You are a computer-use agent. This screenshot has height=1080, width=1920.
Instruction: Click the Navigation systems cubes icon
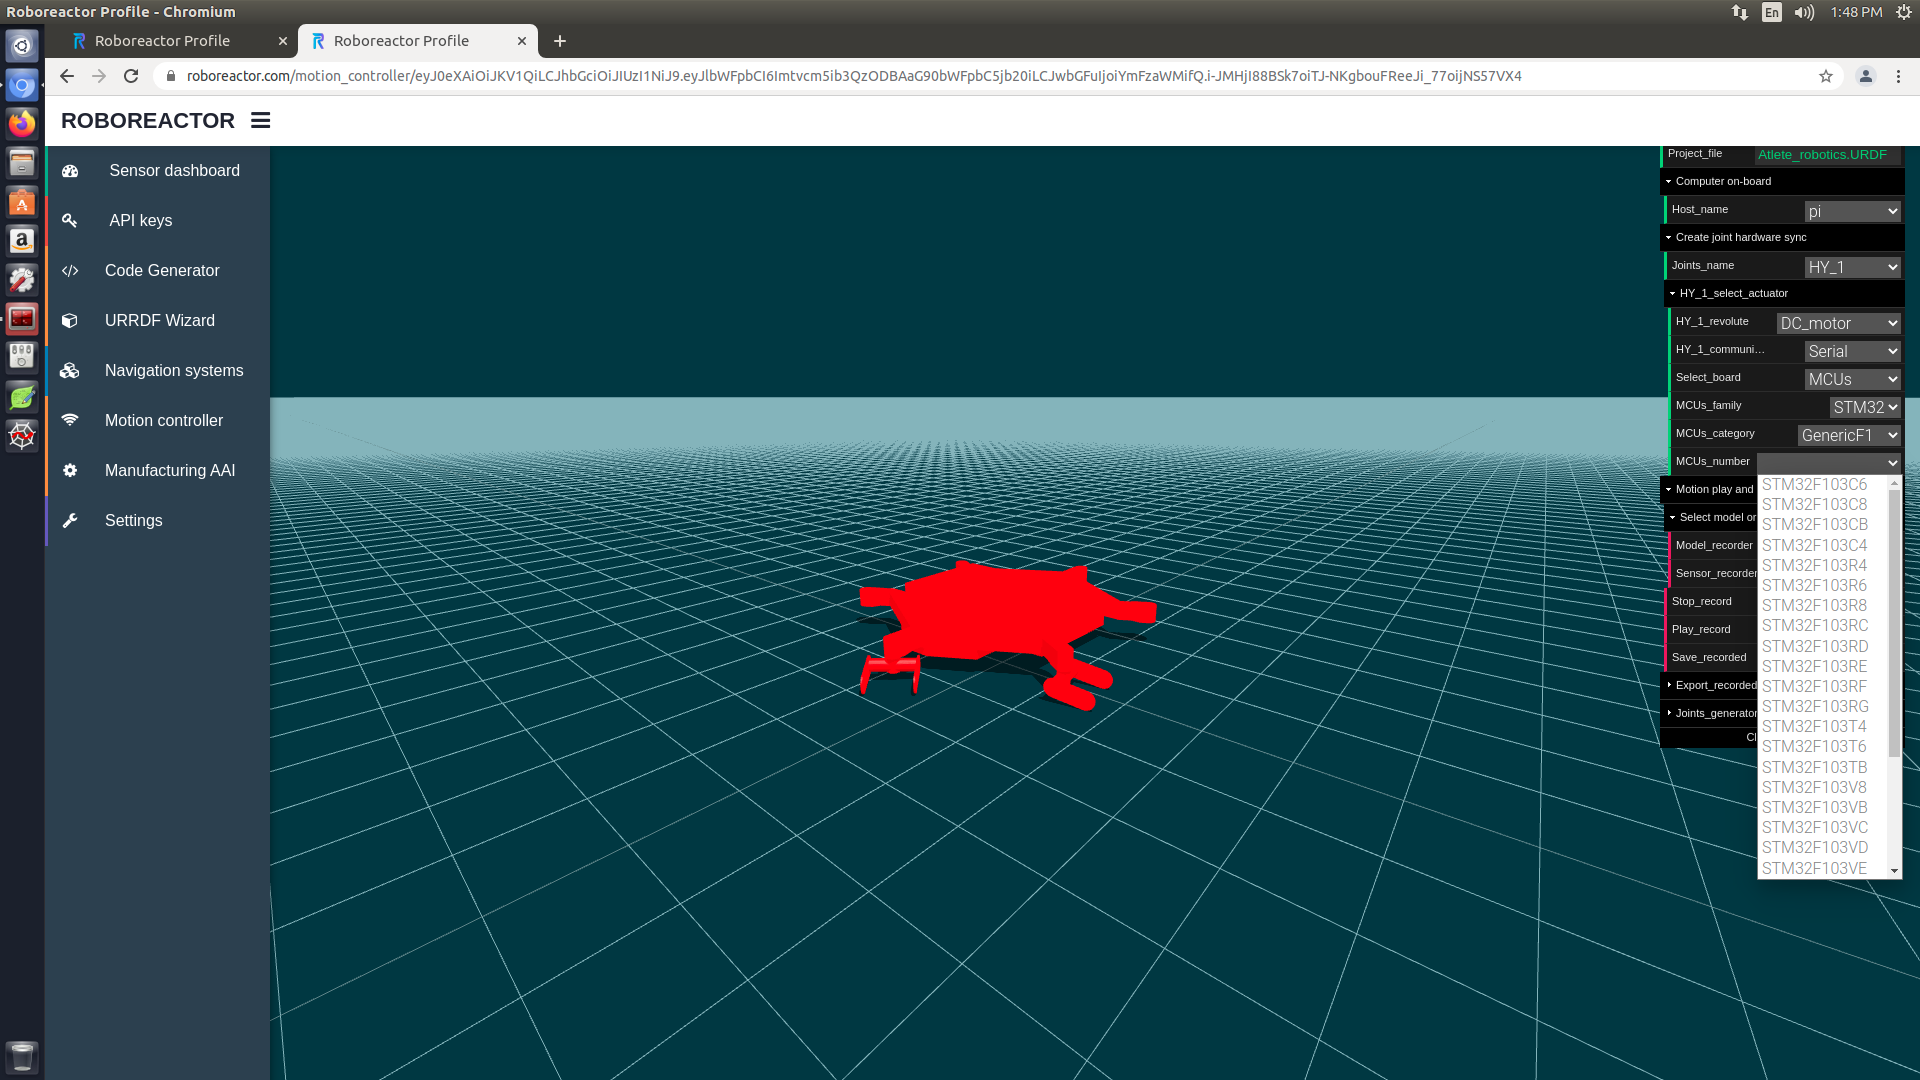click(70, 371)
